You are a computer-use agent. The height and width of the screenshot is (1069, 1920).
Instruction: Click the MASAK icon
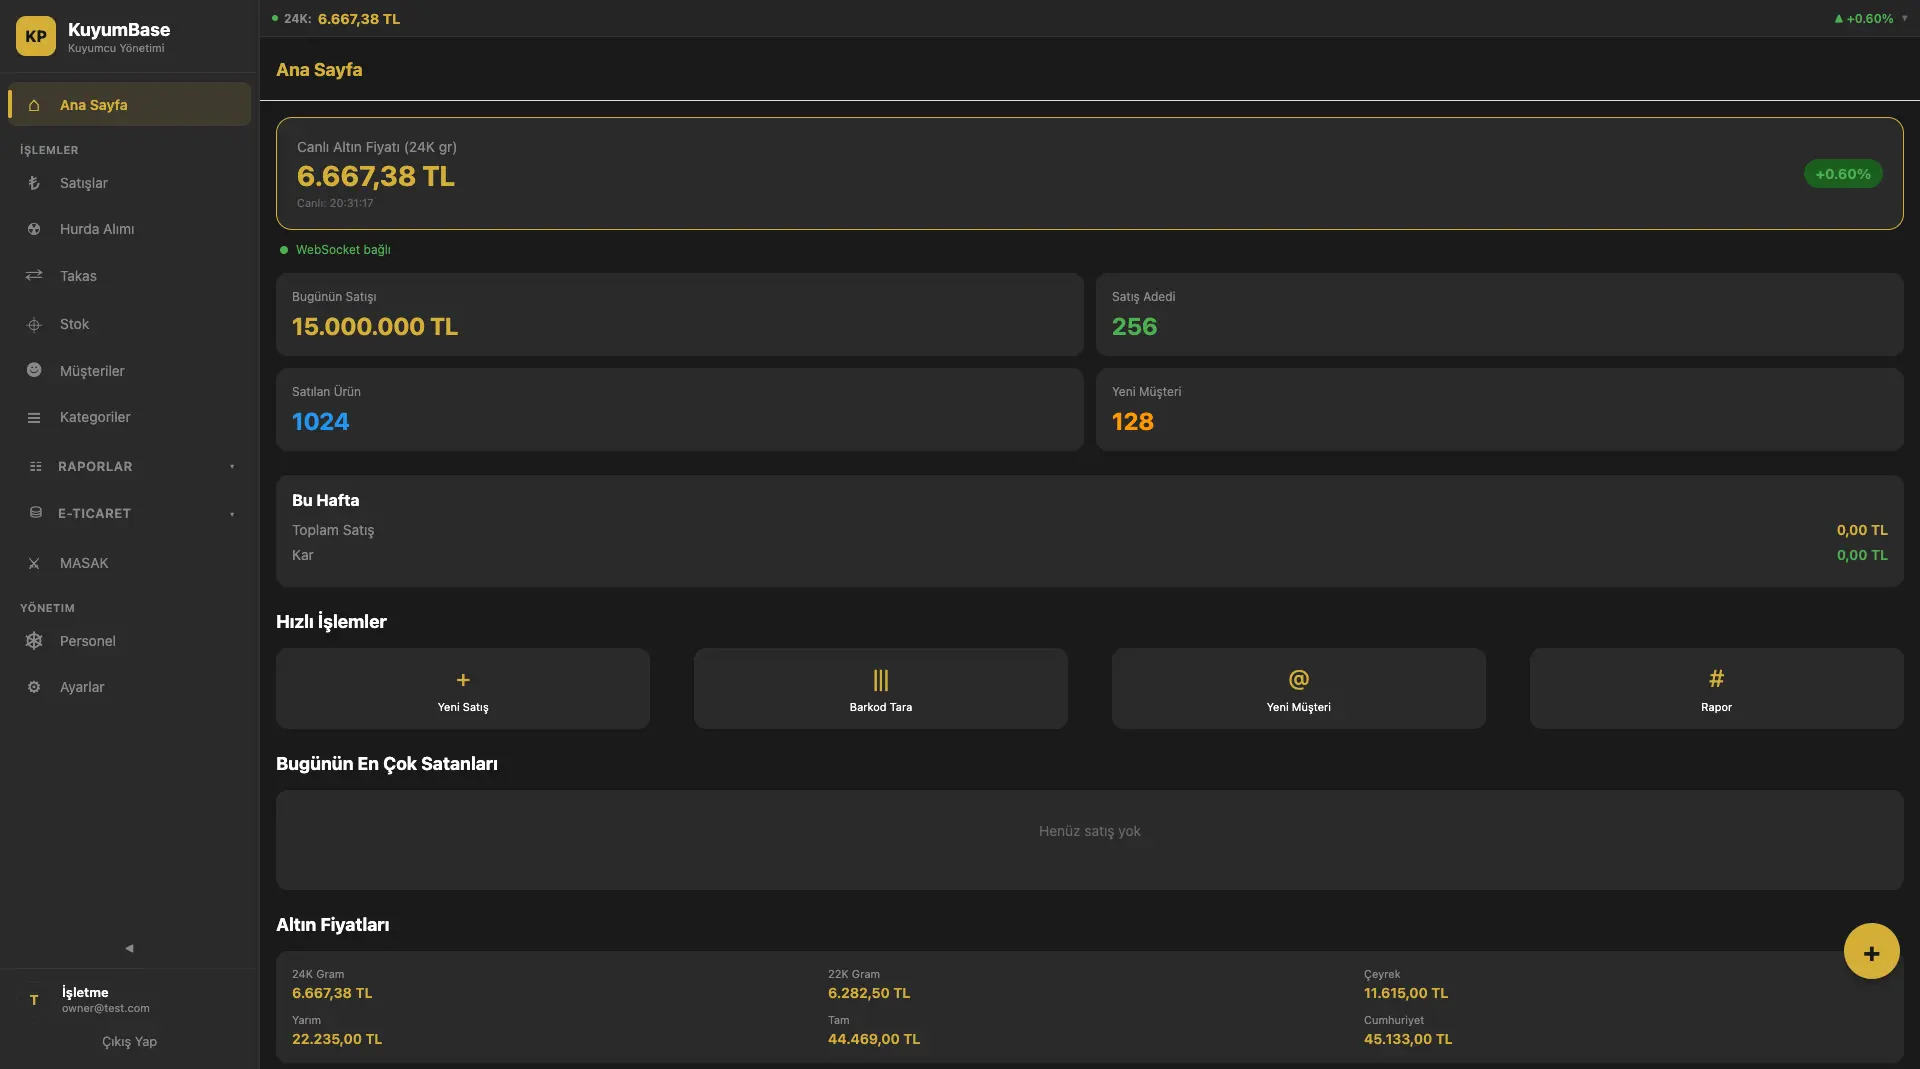(x=34, y=563)
